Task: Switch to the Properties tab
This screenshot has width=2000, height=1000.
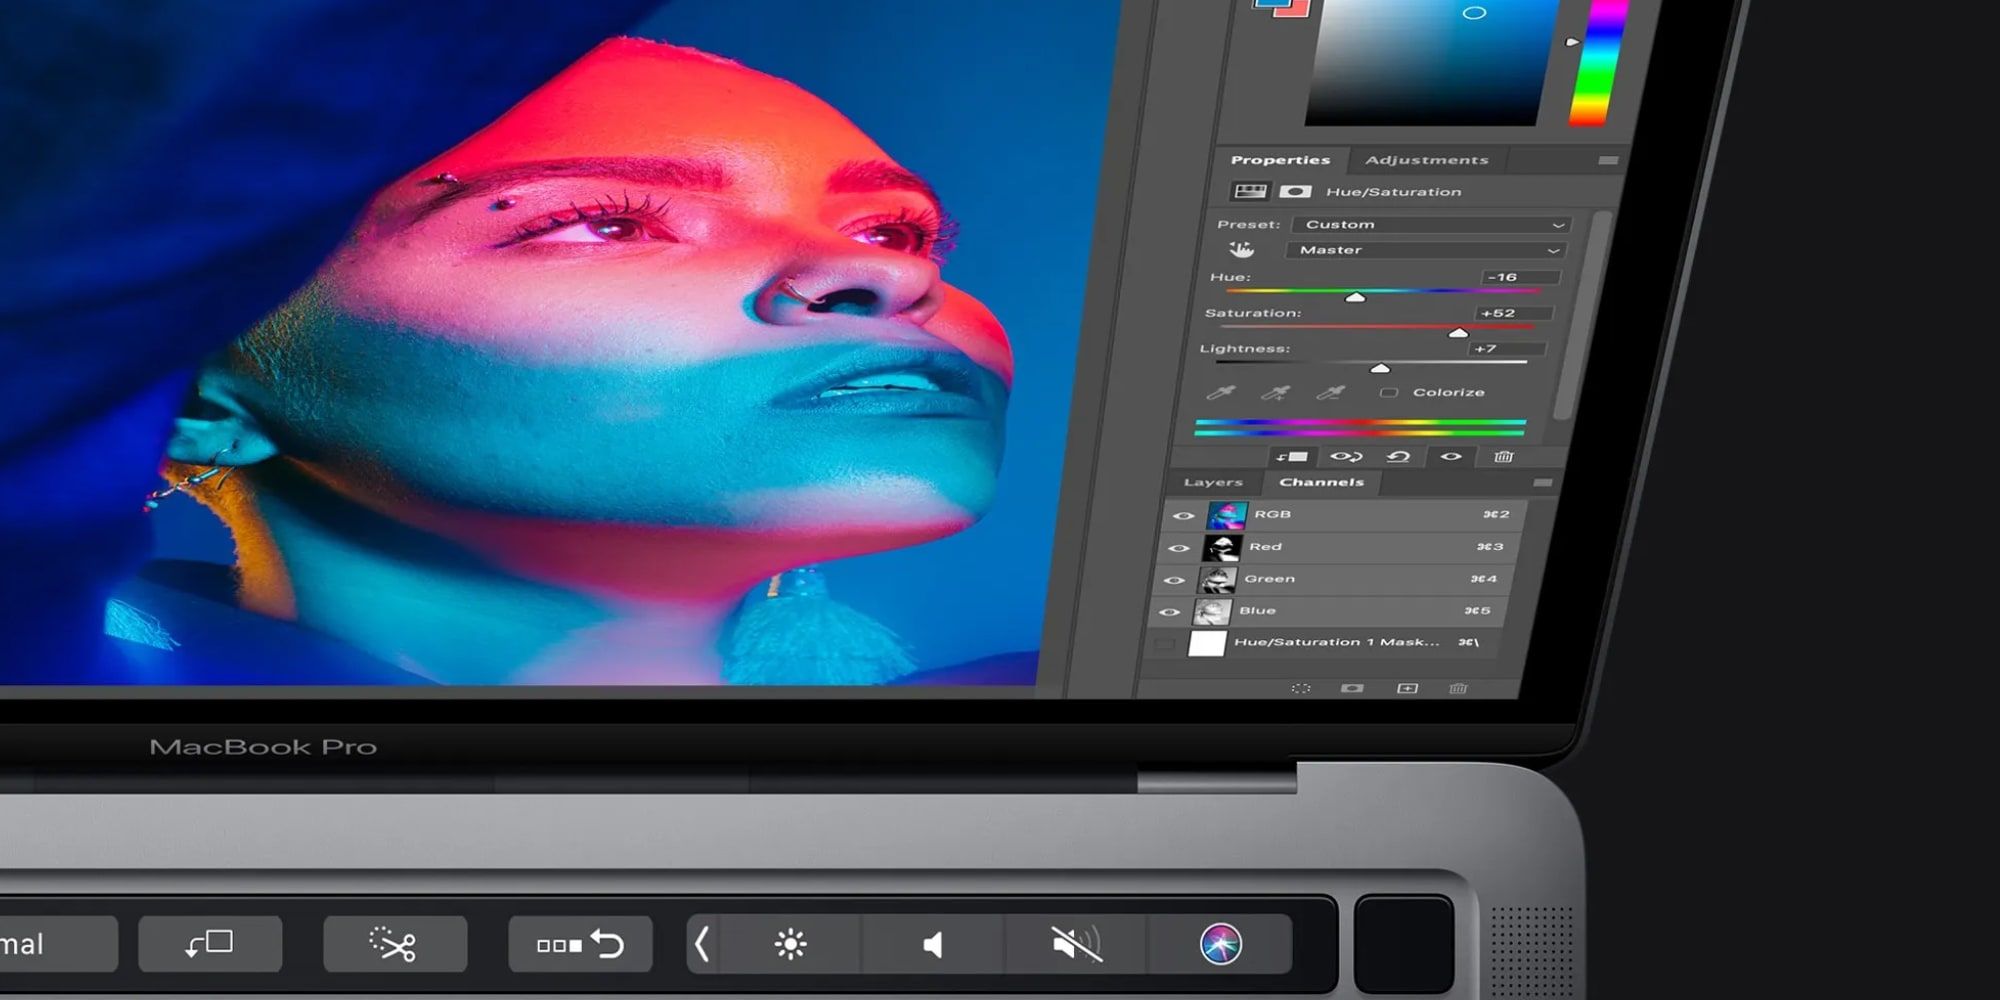Action: point(1281,160)
